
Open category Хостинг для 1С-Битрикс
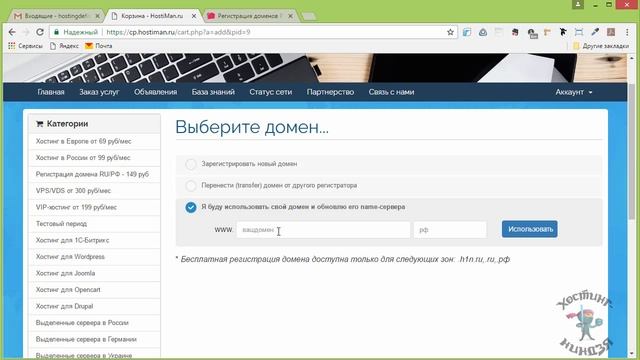point(94,240)
